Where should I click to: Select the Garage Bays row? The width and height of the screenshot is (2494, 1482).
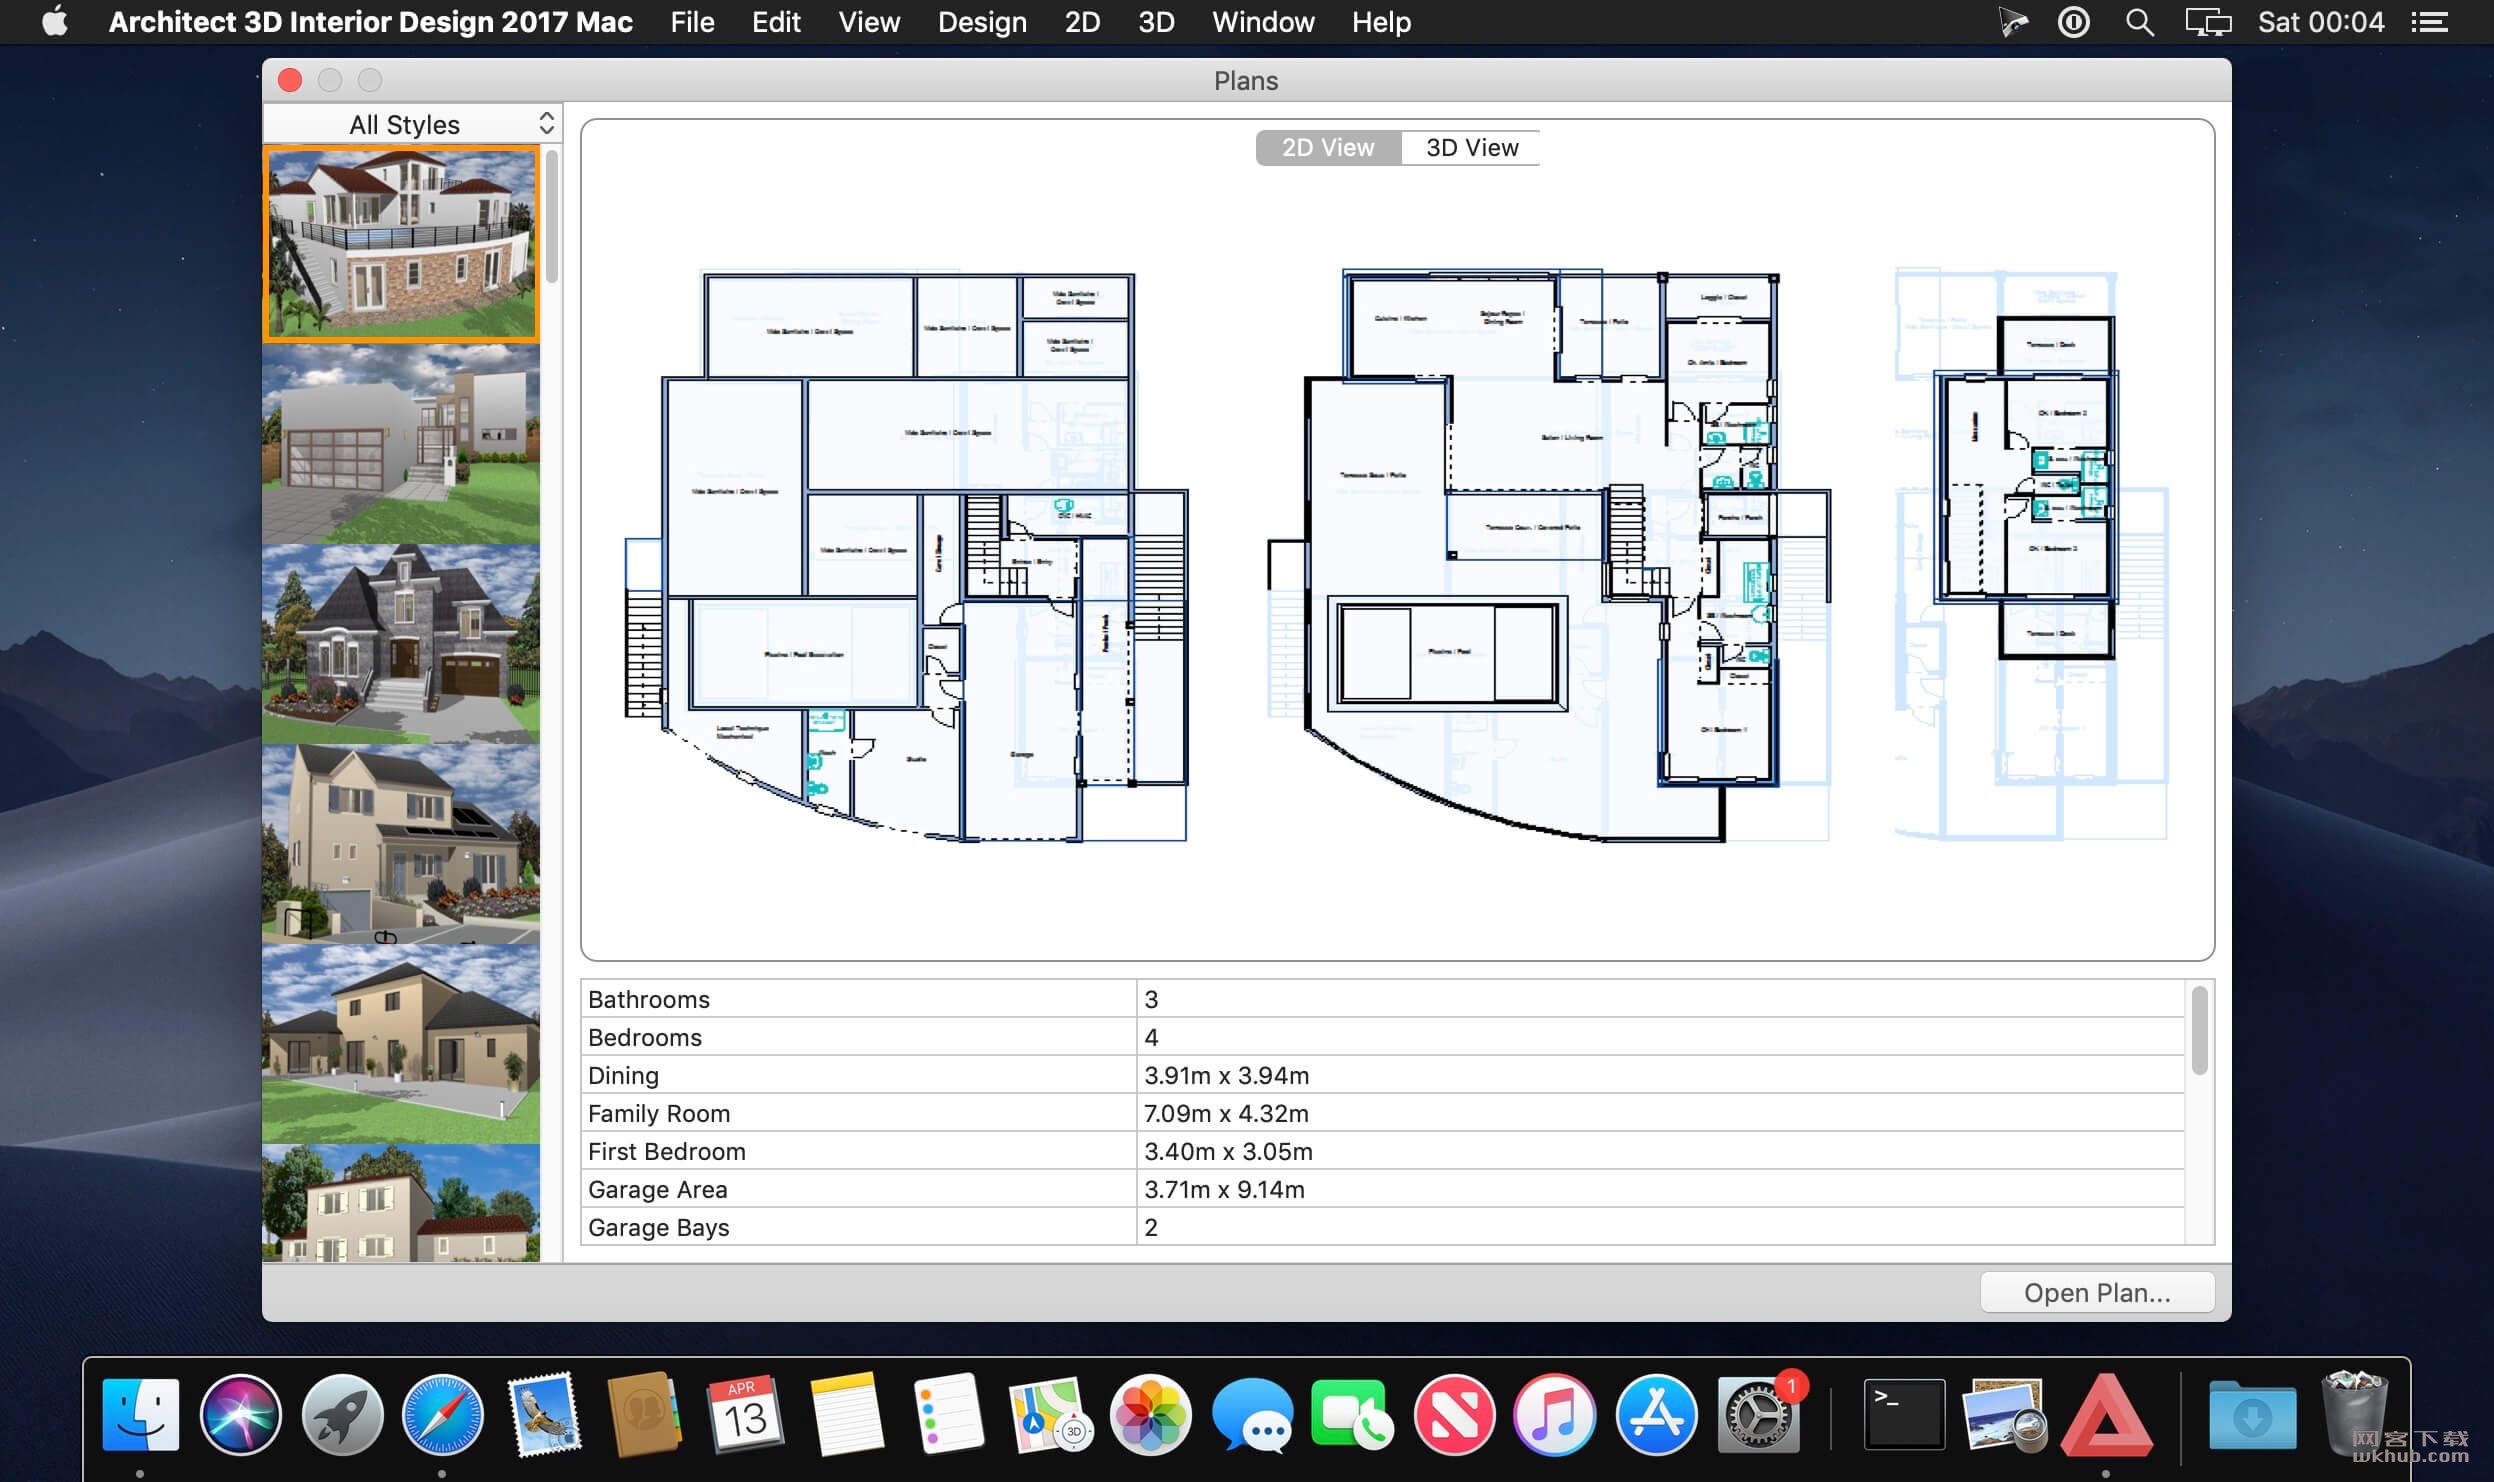1382,1227
